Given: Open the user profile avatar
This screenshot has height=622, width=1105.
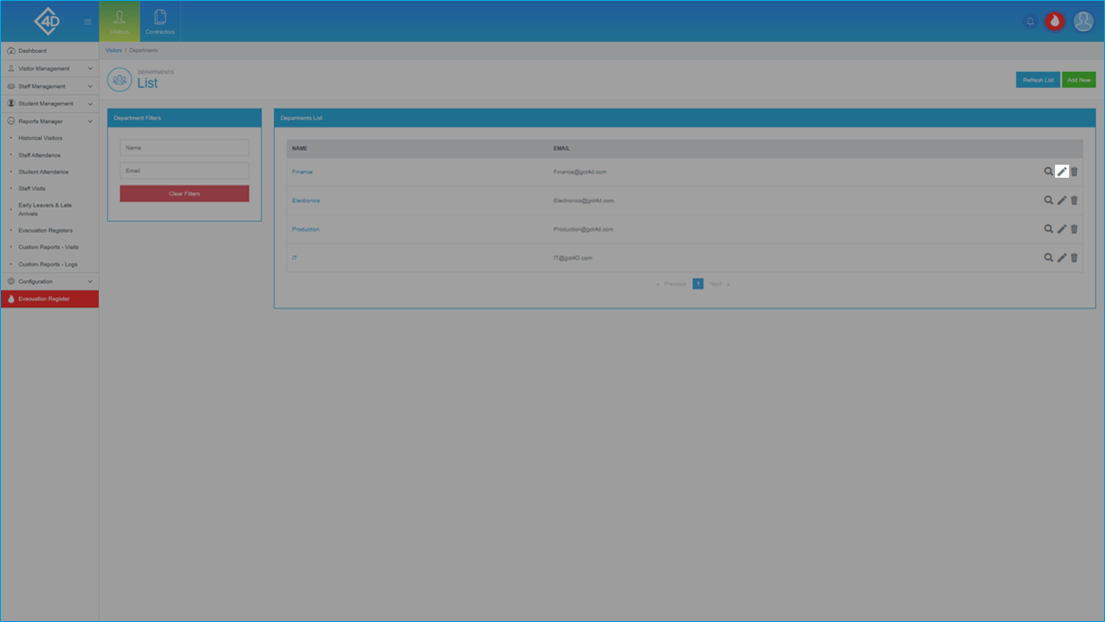Looking at the screenshot, I should (x=1083, y=21).
